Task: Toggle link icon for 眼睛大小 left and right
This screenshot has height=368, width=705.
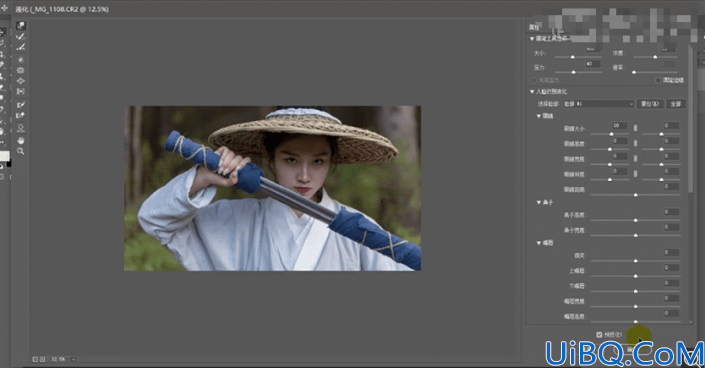Action: [635, 128]
